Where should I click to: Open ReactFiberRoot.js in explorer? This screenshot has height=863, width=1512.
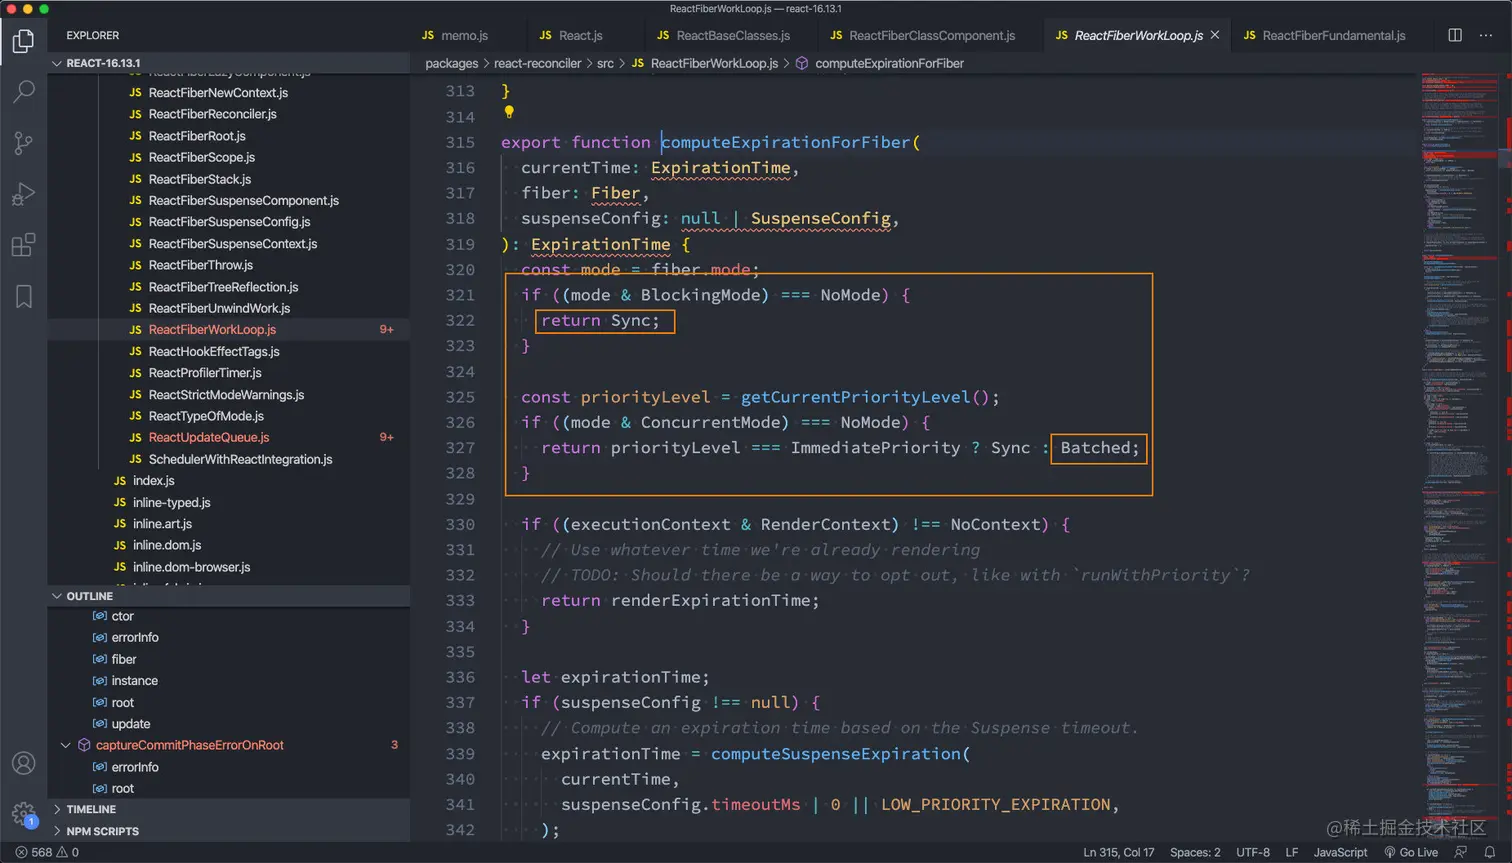197,136
